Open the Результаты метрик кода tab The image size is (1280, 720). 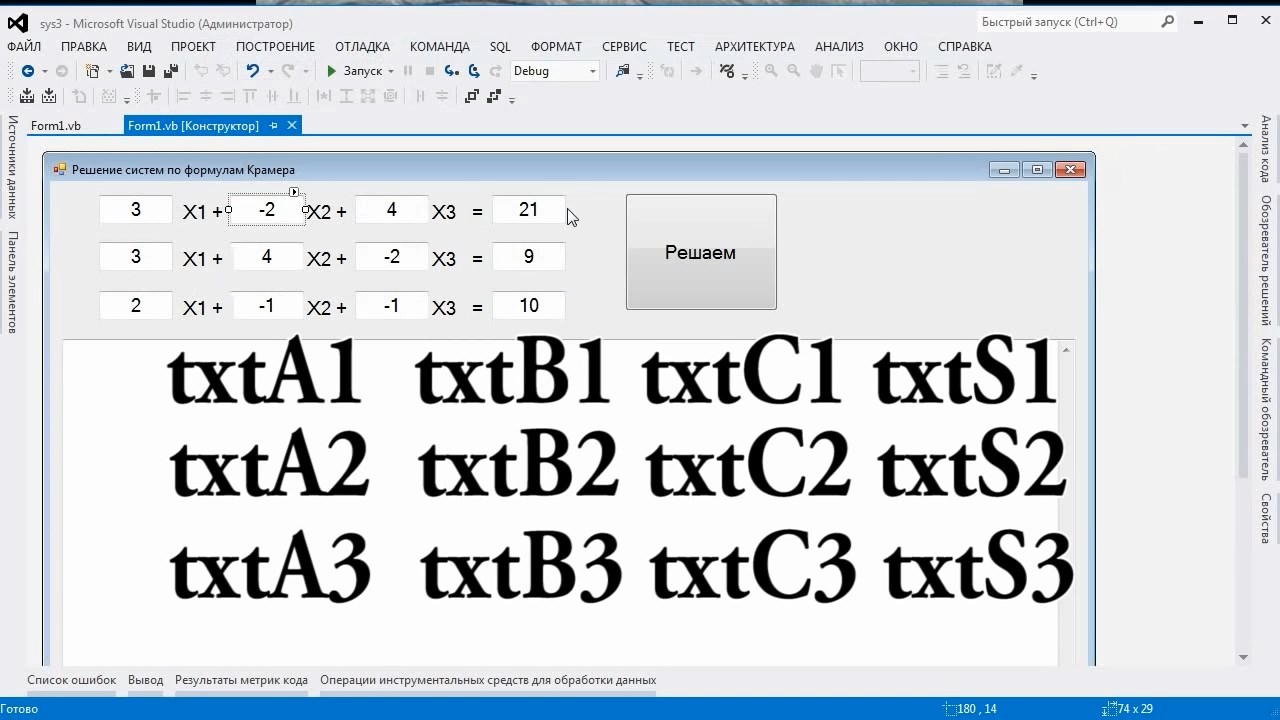point(241,680)
